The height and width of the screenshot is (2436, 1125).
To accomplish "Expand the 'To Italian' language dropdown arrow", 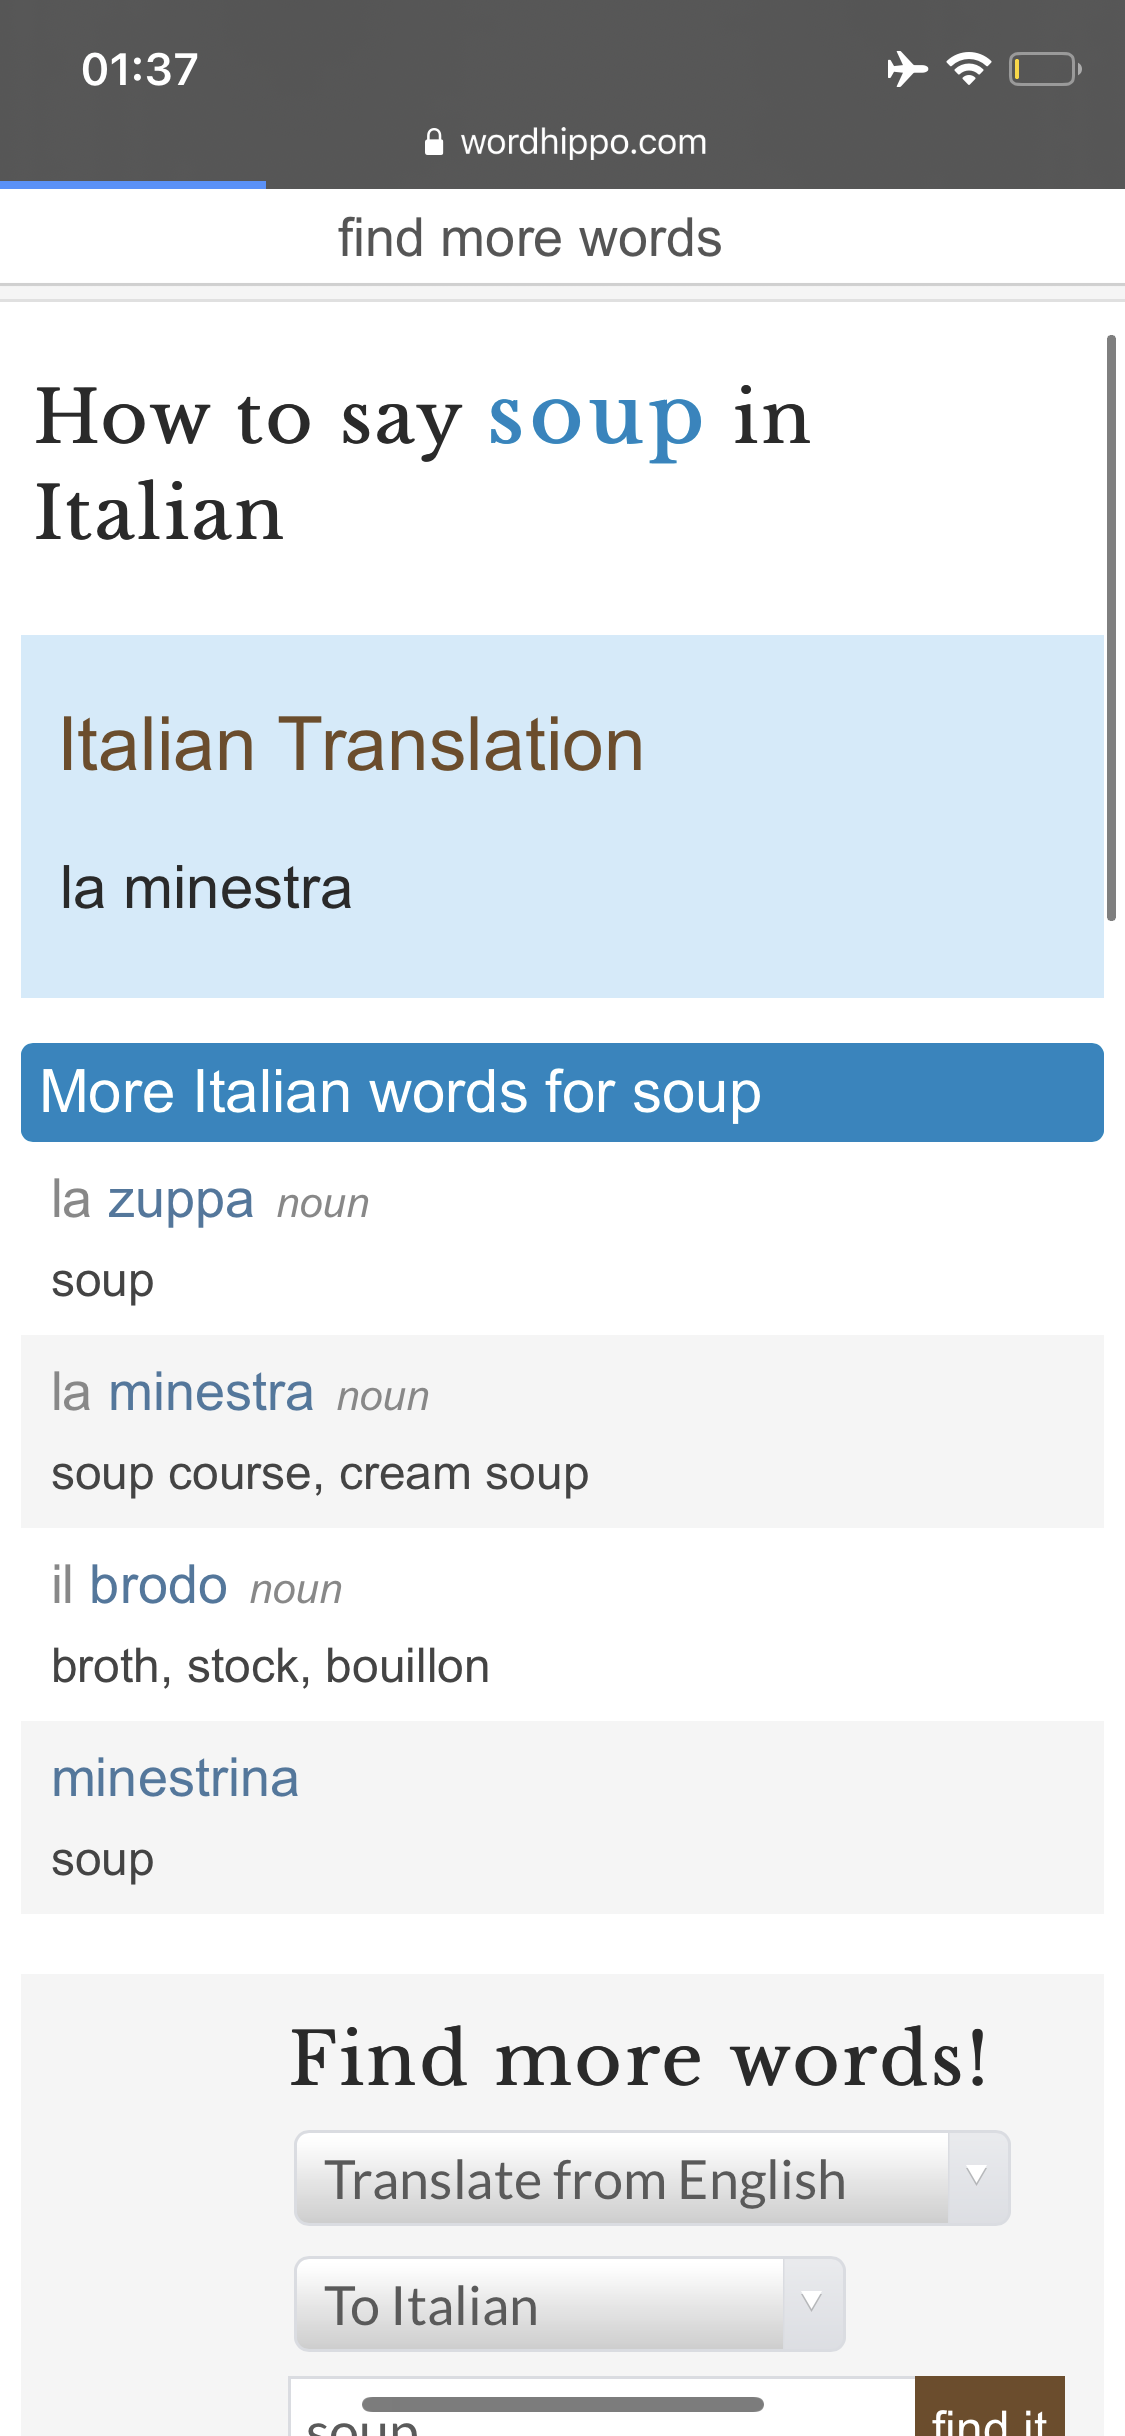I will point(812,2303).
